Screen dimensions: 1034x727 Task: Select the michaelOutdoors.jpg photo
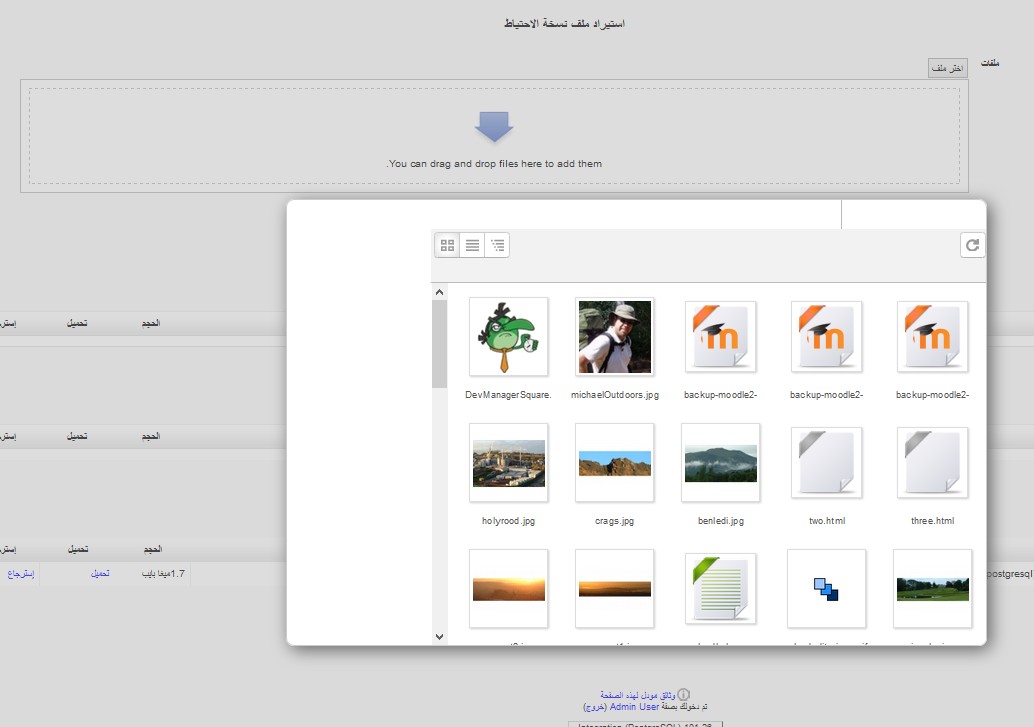[x=615, y=336]
